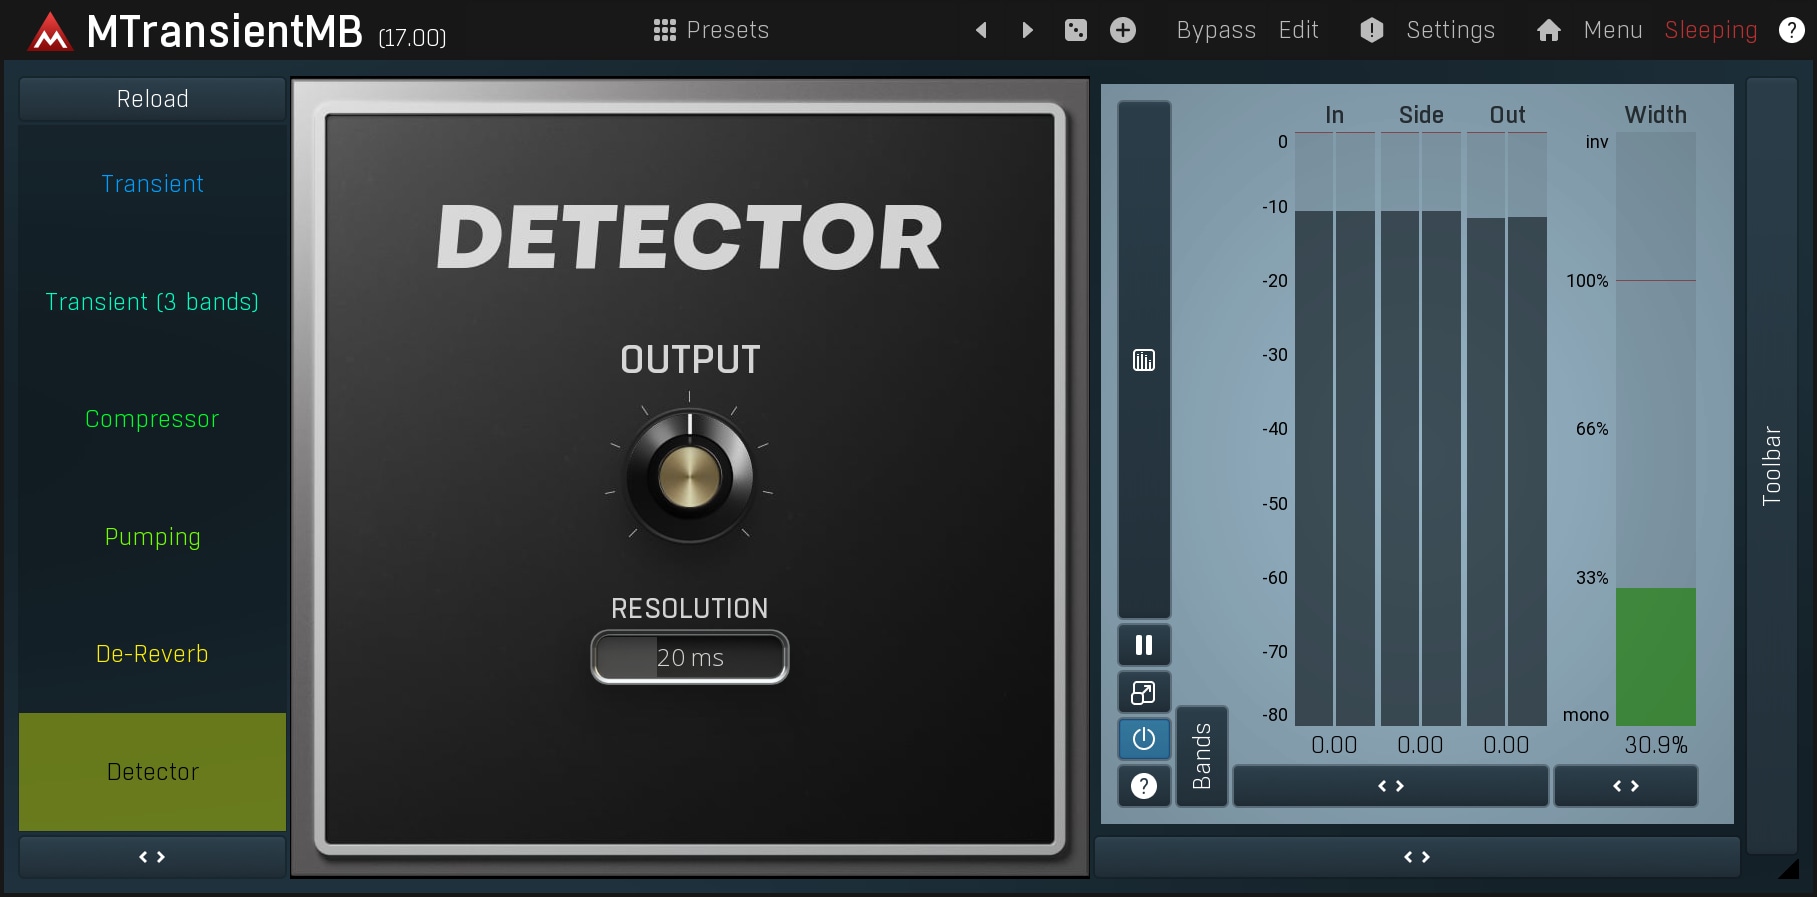Image resolution: width=1817 pixels, height=897 pixels.
Task: Open the help question mark in title bar
Action: 1791,30
